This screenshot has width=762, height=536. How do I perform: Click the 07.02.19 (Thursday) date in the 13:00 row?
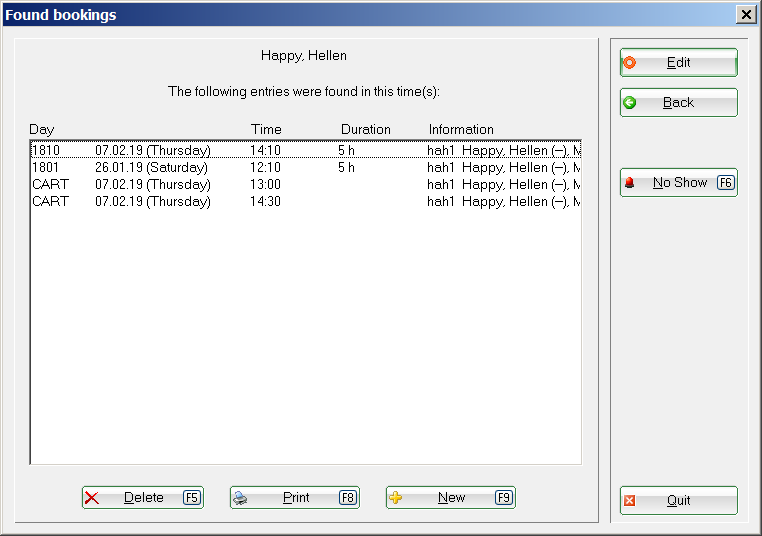tap(153, 184)
